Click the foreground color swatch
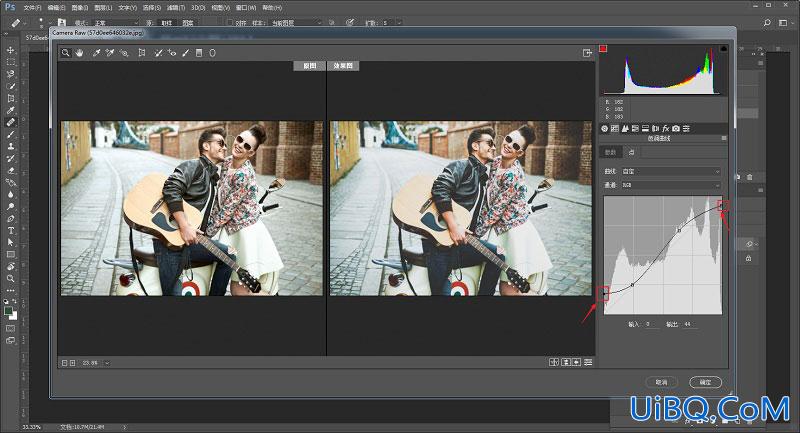 8,311
